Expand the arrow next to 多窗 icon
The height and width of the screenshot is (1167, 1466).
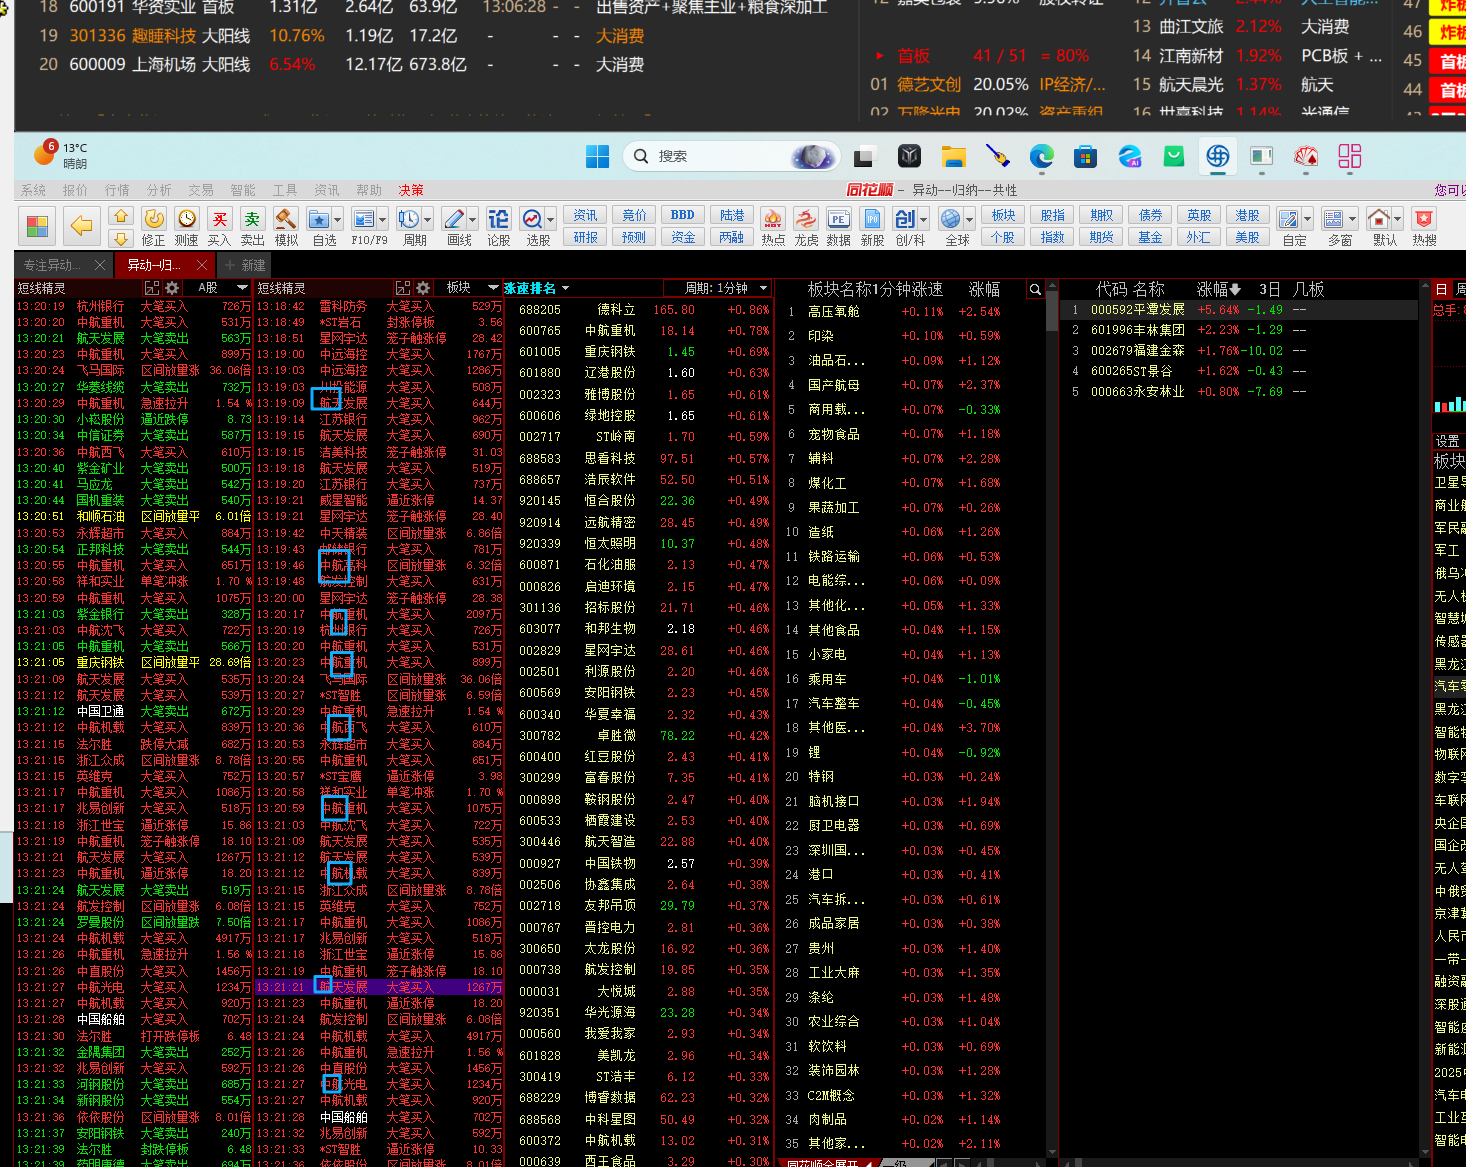pos(1353,219)
